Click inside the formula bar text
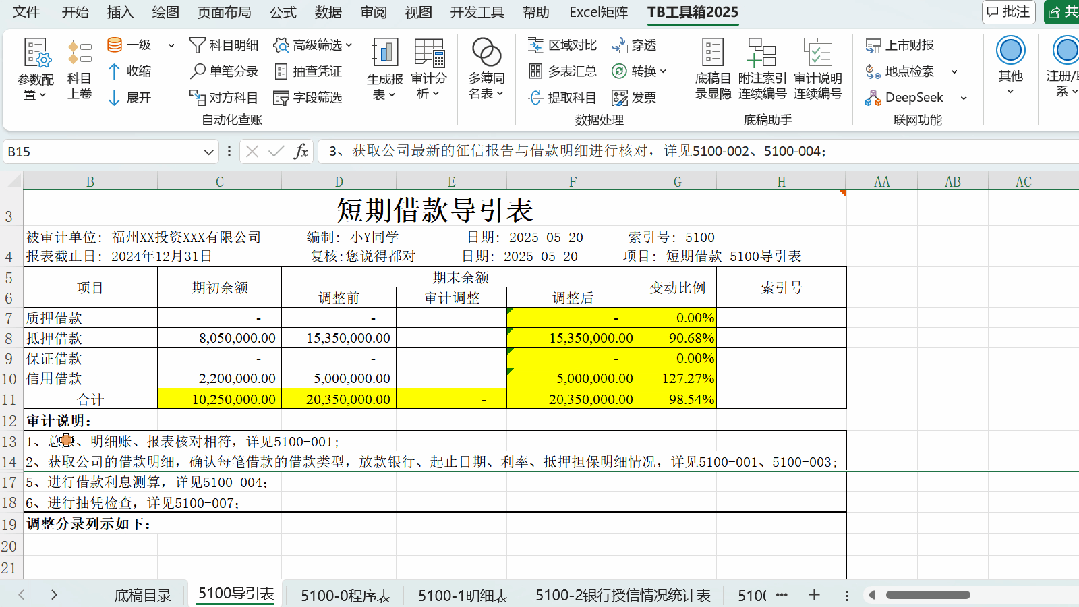 click(697, 151)
